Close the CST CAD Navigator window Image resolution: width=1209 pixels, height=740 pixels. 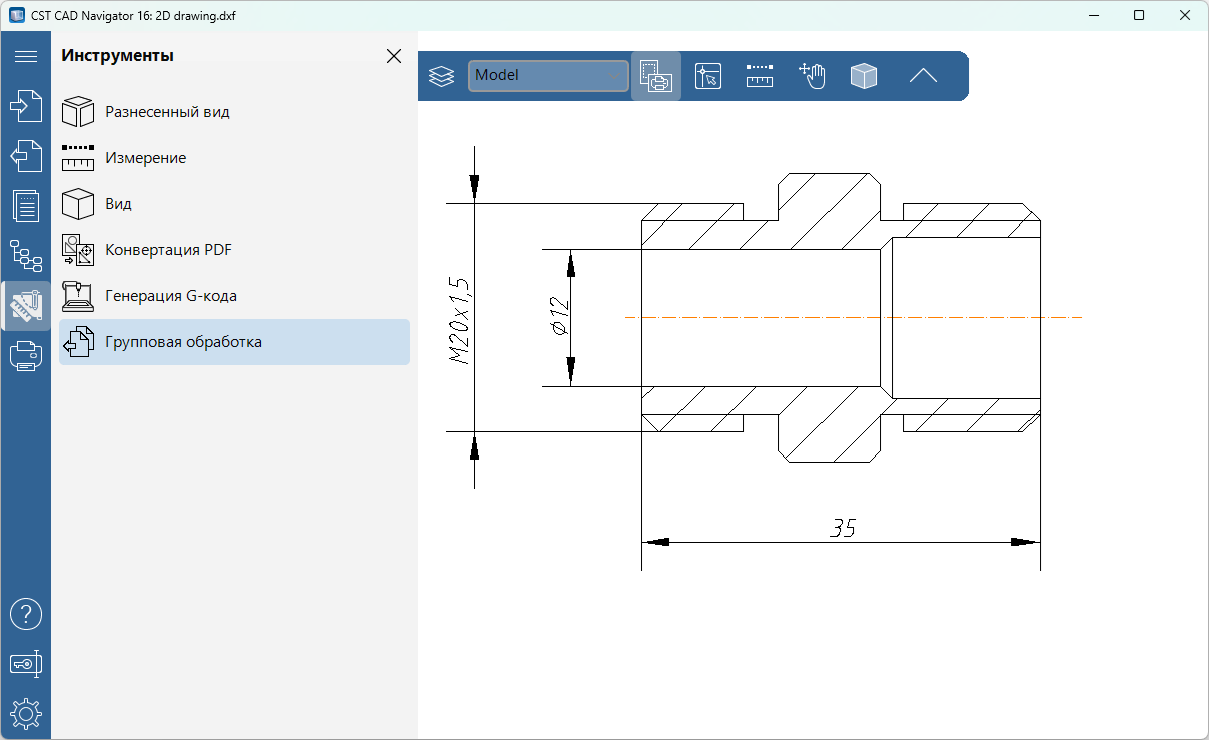[x=1185, y=15]
